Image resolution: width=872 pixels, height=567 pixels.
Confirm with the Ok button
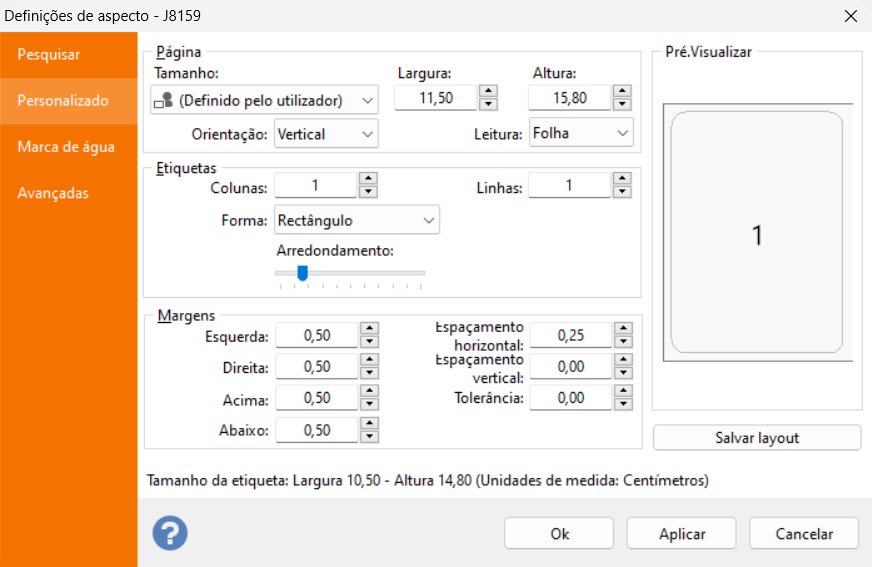click(x=559, y=534)
